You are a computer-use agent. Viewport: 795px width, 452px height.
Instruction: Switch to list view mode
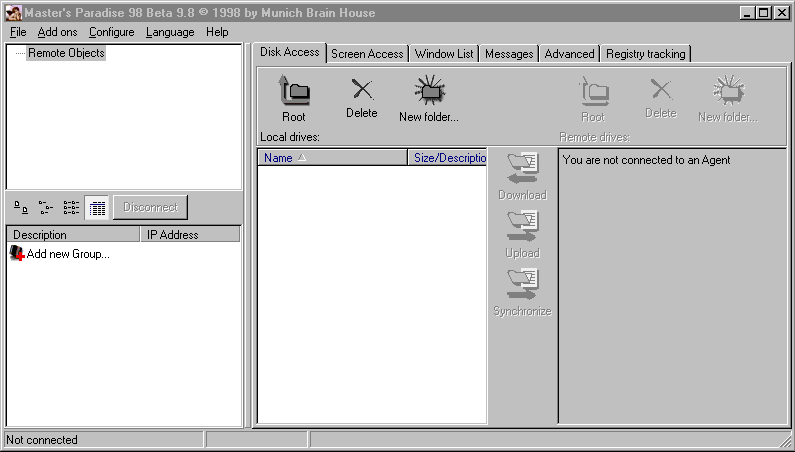click(71, 208)
